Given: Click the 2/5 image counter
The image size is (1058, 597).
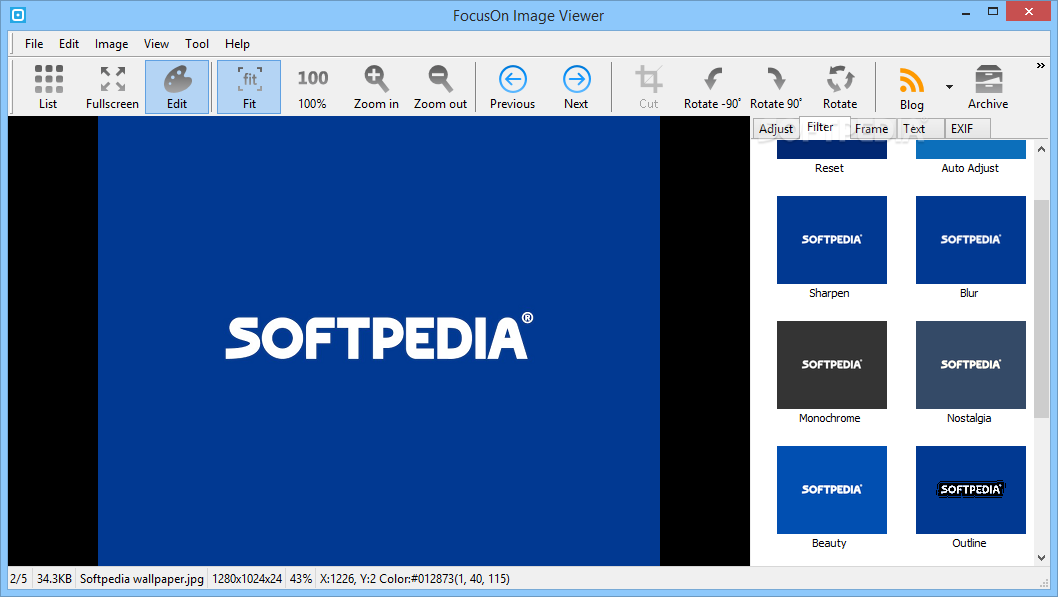Looking at the screenshot, I should pos(19,579).
